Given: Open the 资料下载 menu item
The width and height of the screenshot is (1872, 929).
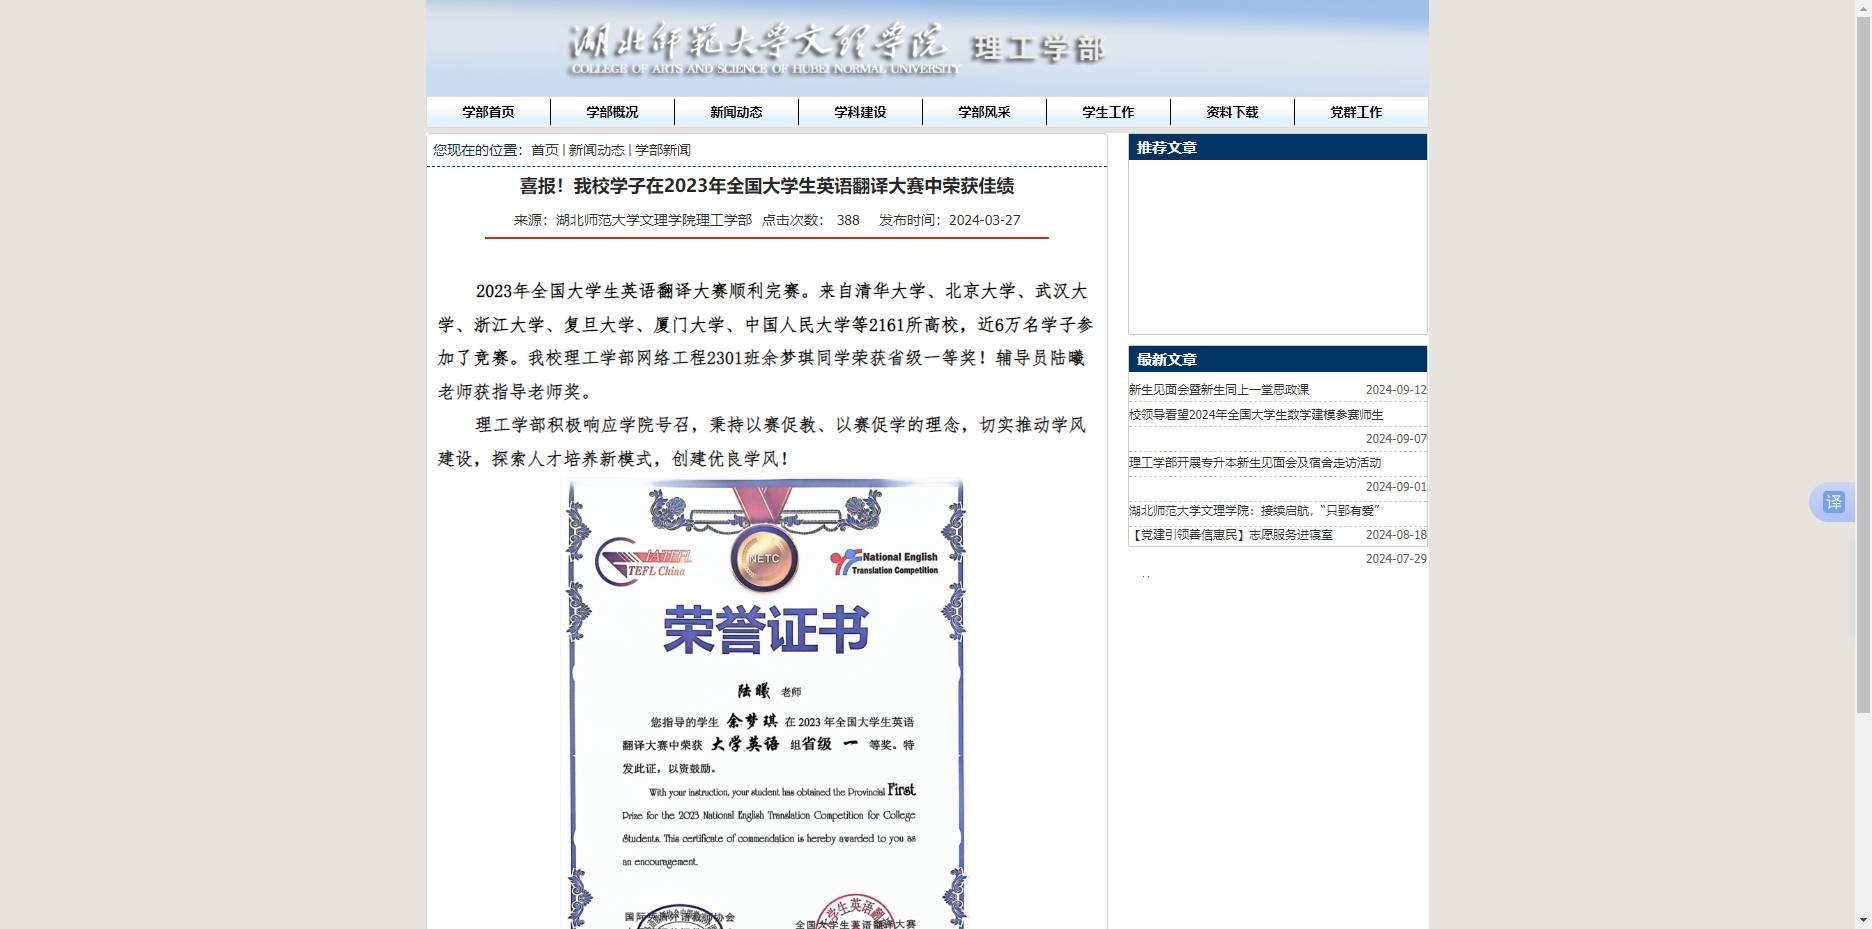Looking at the screenshot, I should pos(1232,112).
